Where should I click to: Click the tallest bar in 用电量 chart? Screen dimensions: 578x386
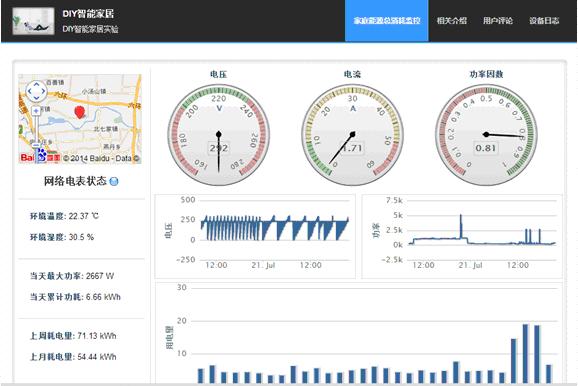(525, 353)
